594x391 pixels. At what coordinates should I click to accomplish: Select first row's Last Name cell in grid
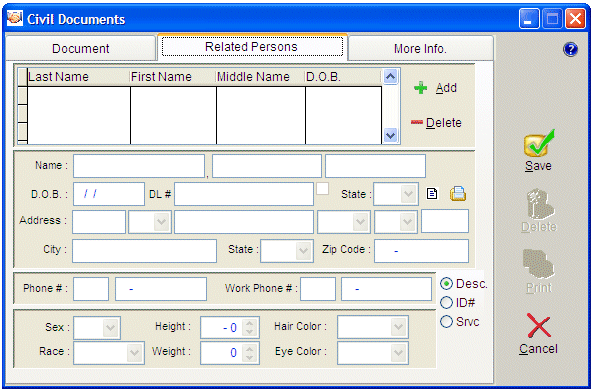point(79,95)
